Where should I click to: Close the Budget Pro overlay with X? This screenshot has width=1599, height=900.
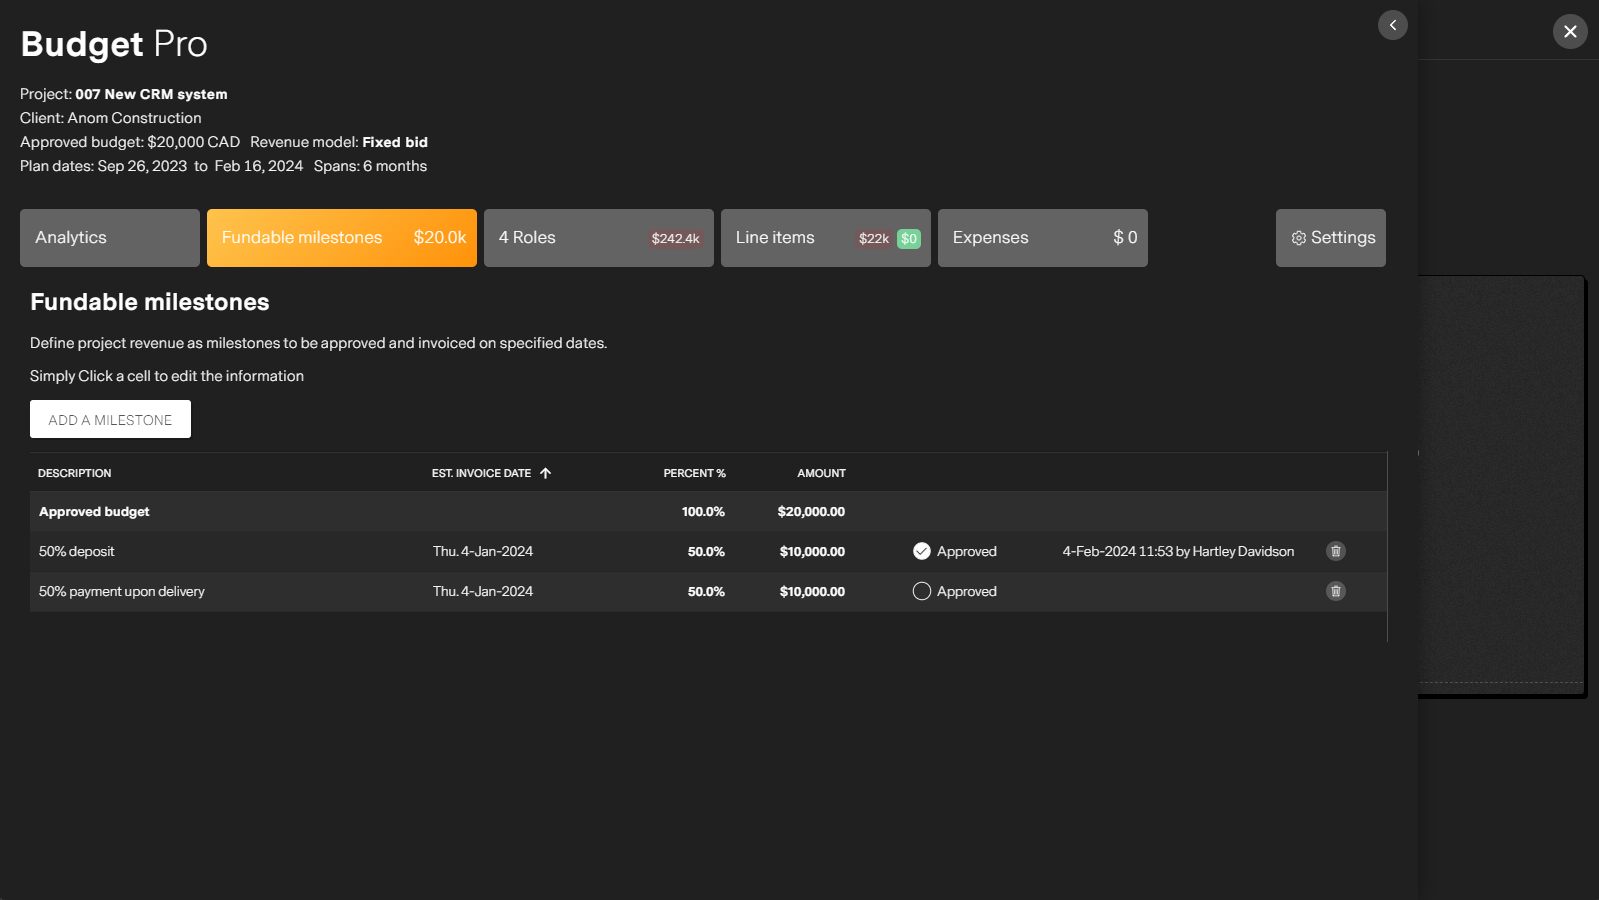click(1570, 31)
